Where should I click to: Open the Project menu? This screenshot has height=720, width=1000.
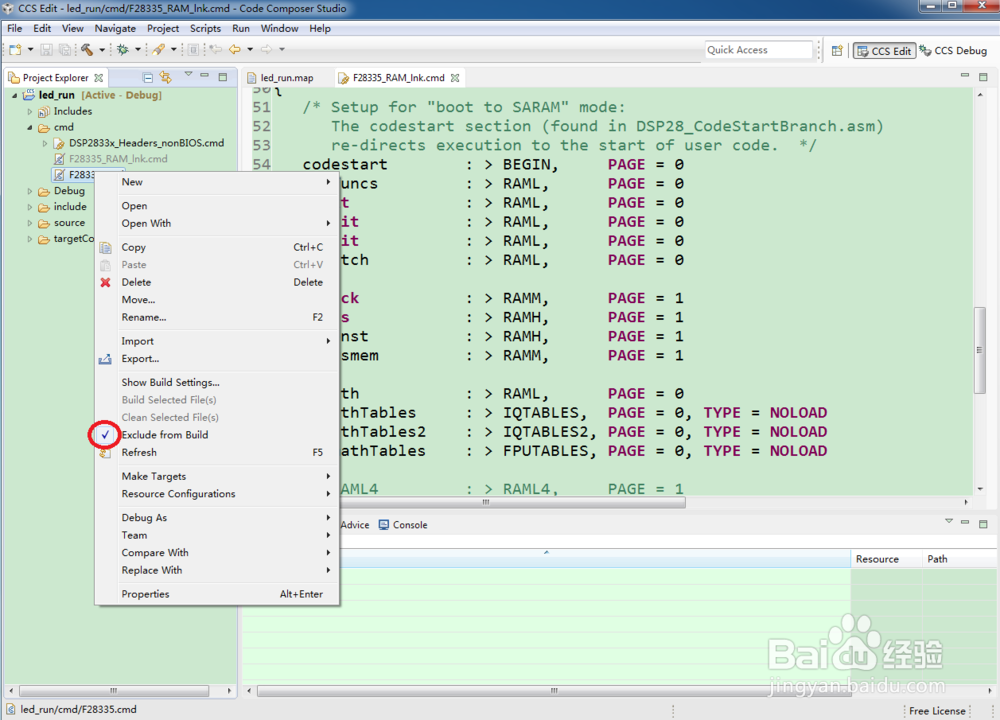pyautogui.click(x=163, y=29)
